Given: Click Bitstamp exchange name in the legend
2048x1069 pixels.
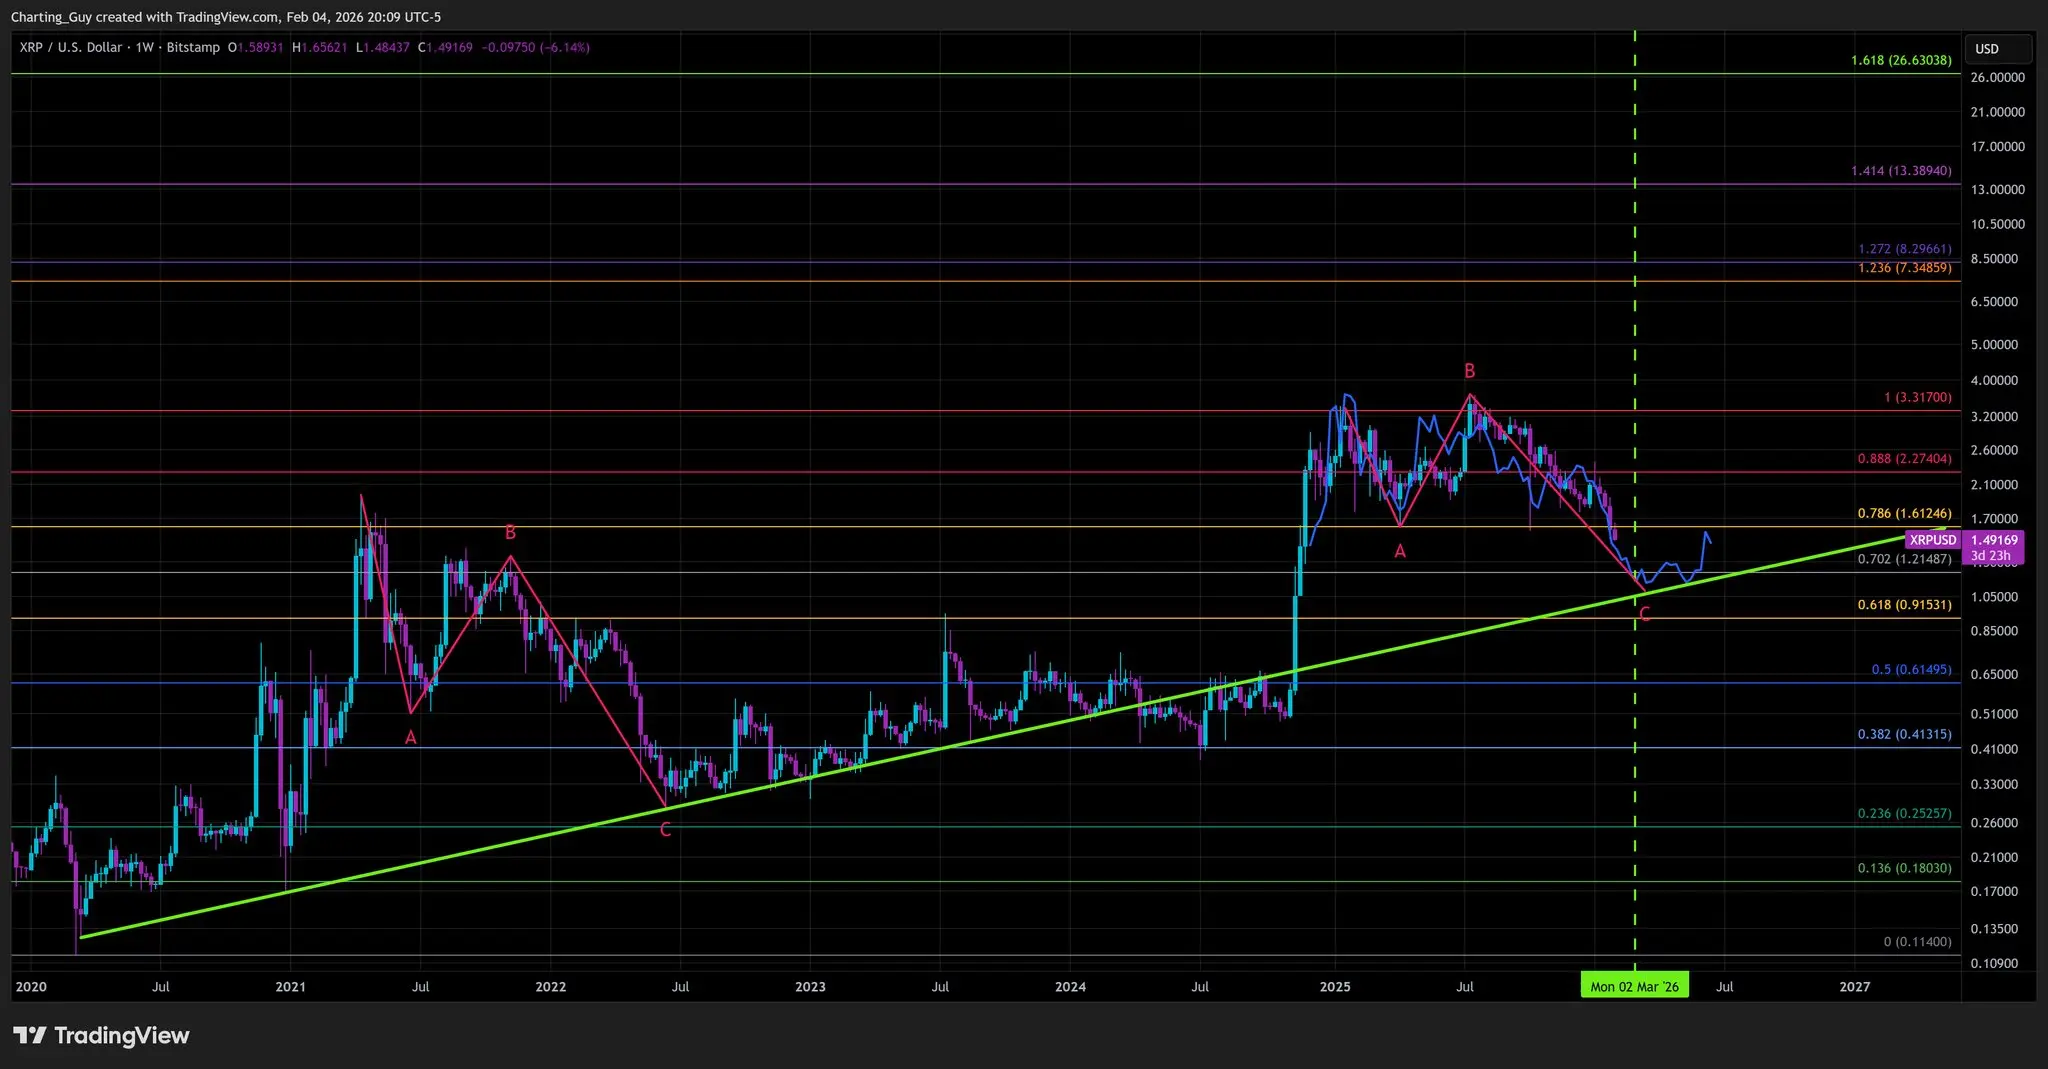Looking at the screenshot, I should (193, 47).
